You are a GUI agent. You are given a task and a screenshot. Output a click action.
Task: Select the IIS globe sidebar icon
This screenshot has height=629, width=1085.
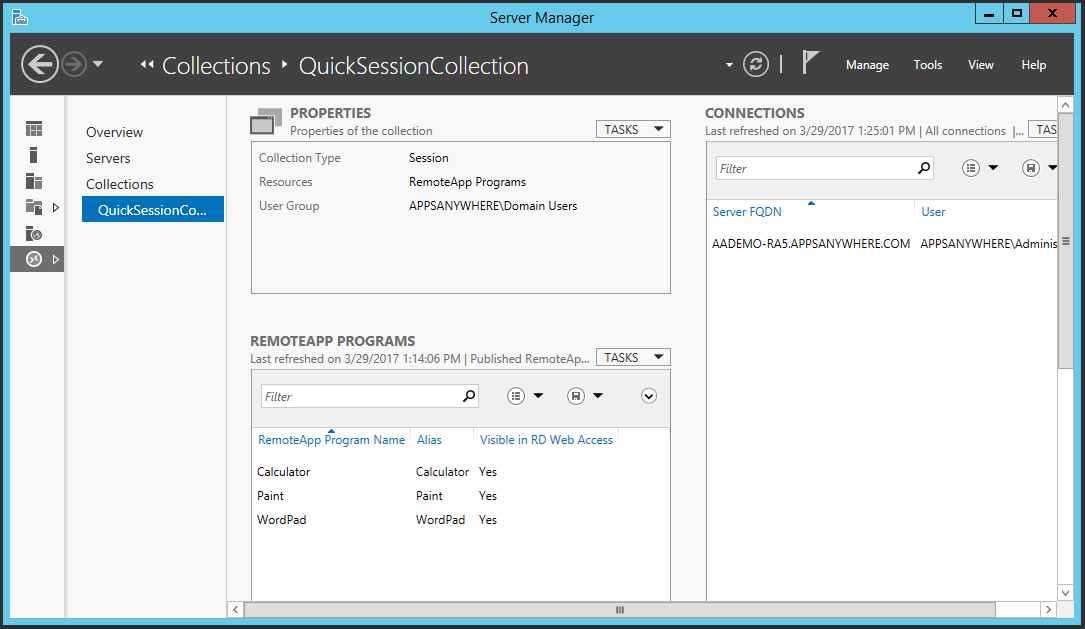34,233
